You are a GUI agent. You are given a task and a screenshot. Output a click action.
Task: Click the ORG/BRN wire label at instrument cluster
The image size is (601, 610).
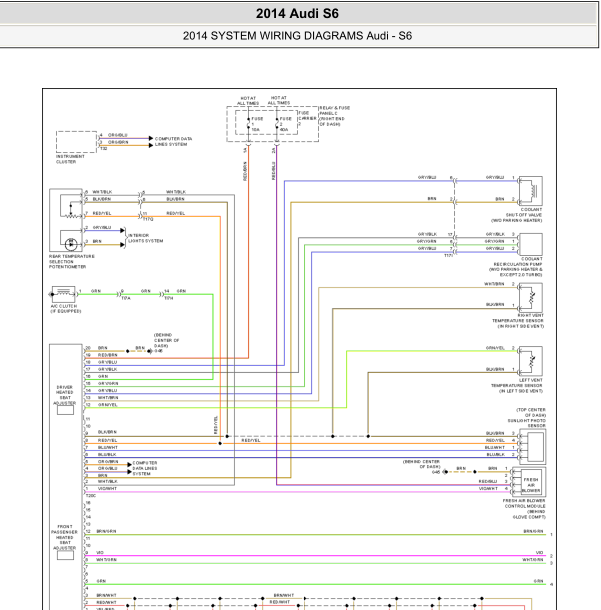coord(118,142)
